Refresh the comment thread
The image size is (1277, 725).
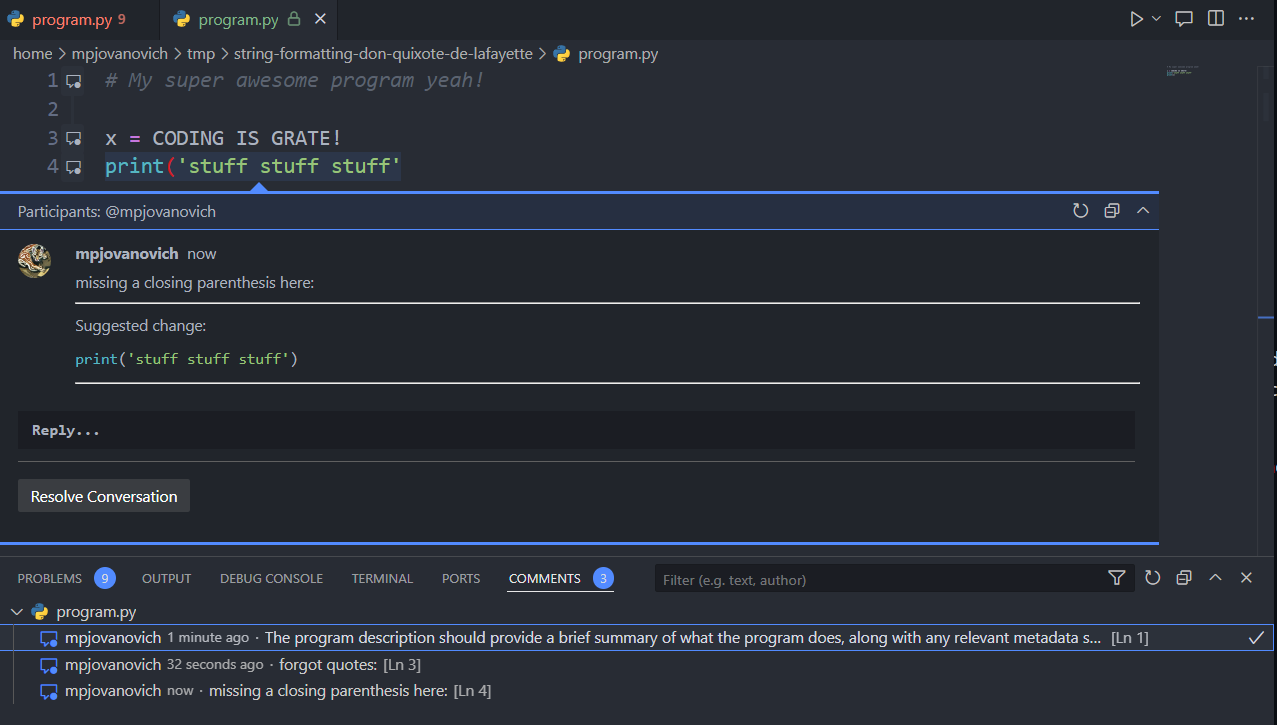1080,211
